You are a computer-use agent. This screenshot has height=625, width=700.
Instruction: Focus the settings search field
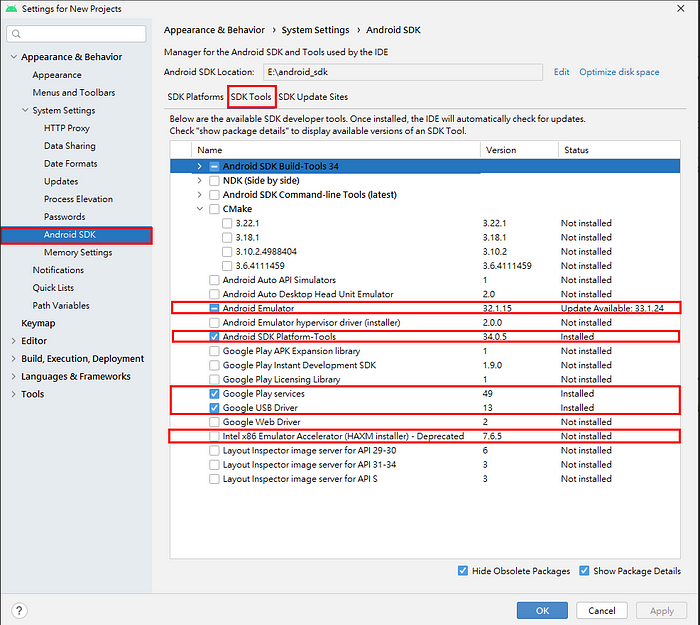(76, 34)
